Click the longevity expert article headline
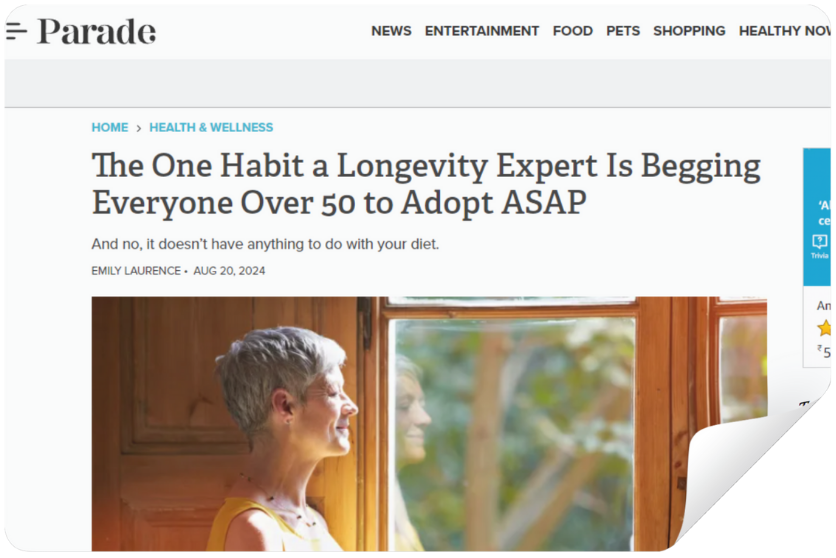836x558 pixels. (426, 184)
